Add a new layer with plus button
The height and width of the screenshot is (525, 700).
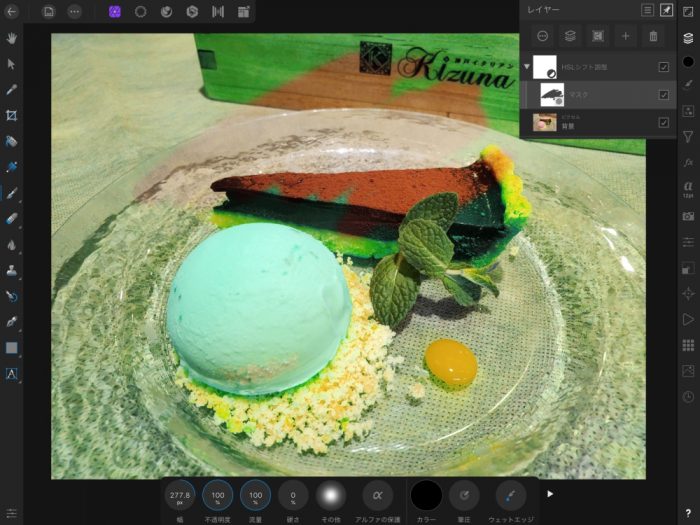[x=625, y=36]
